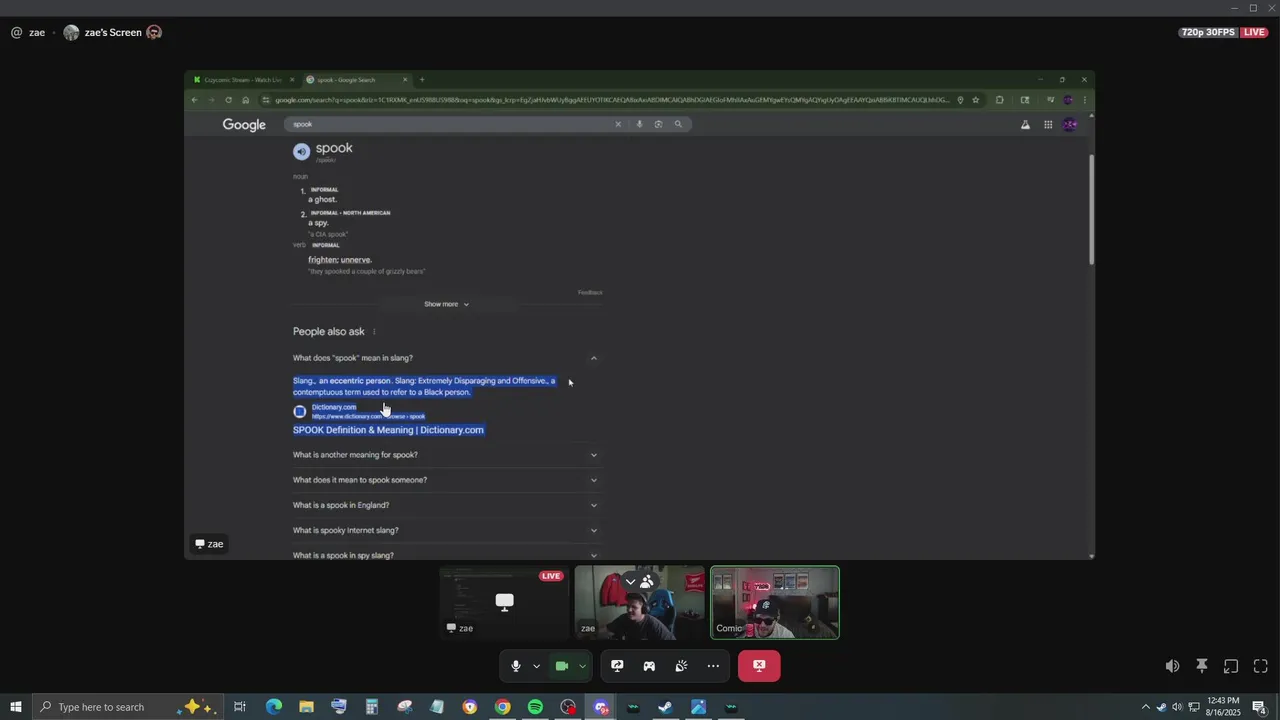The width and height of the screenshot is (1280, 720).
Task: Open People also ask options menu
Action: tap(374, 332)
